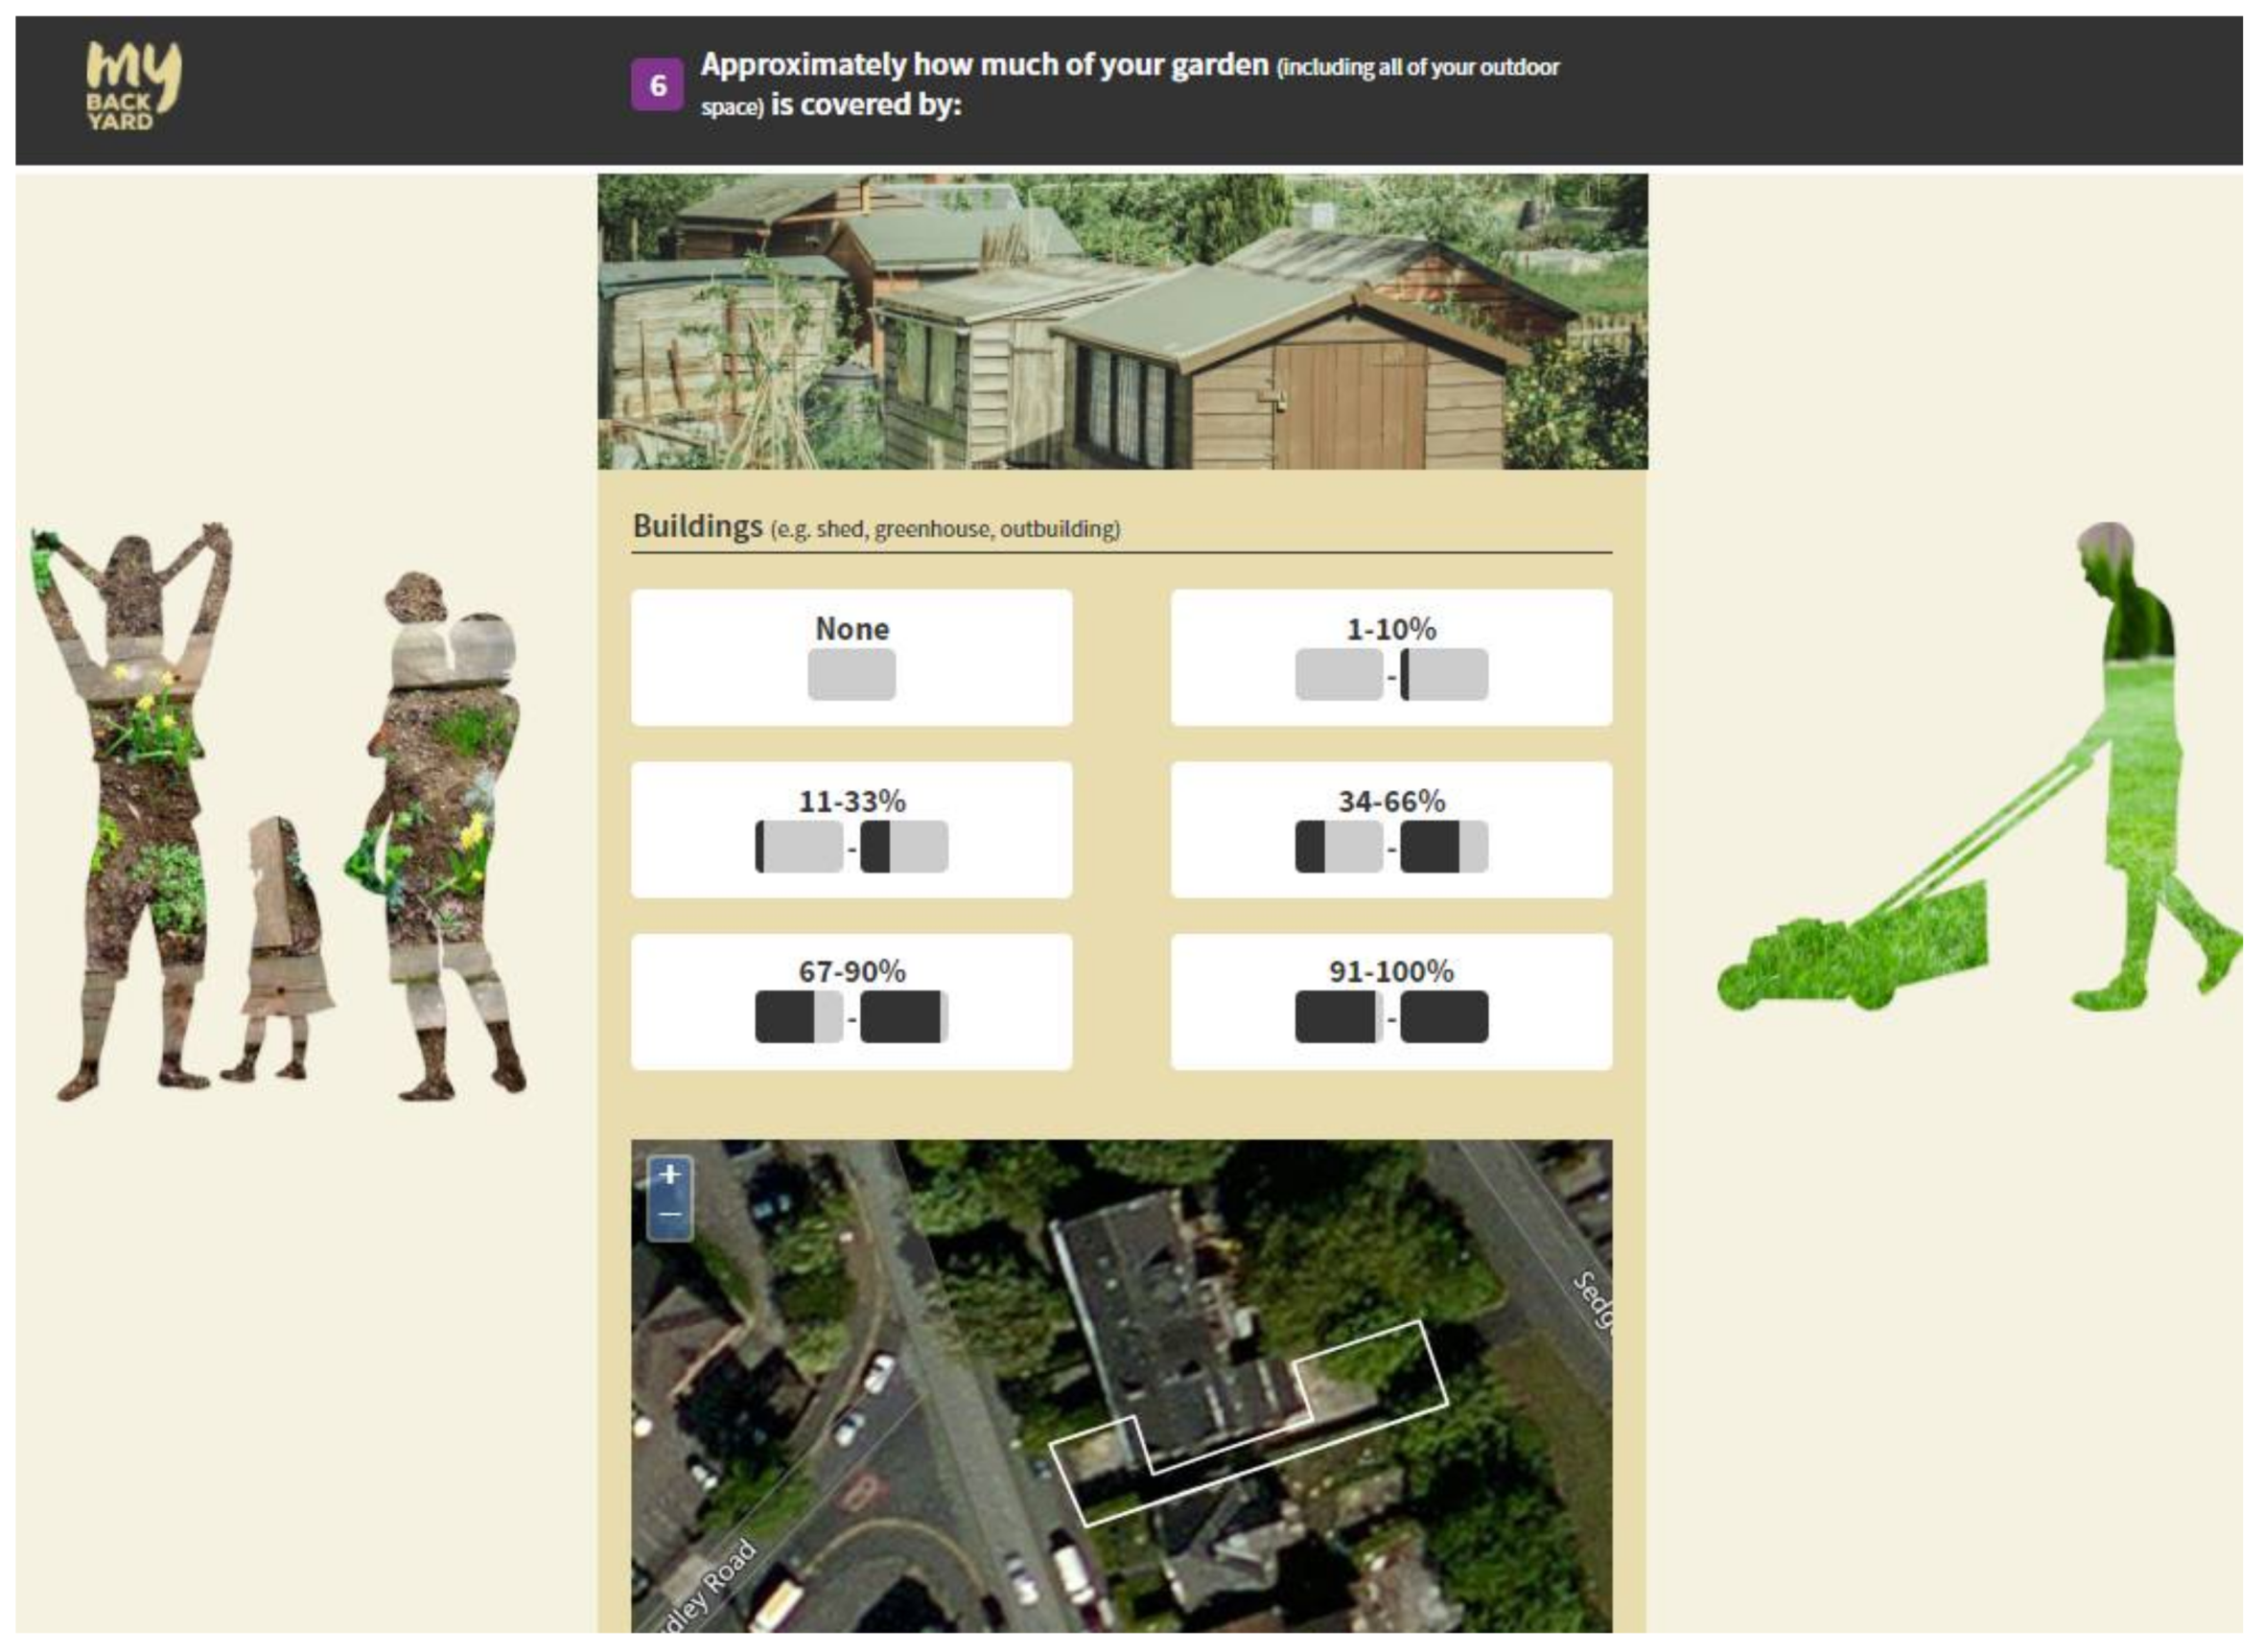Click the empty grey bar under None
The image size is (2263, 1652).
click(x=851, y=675)
